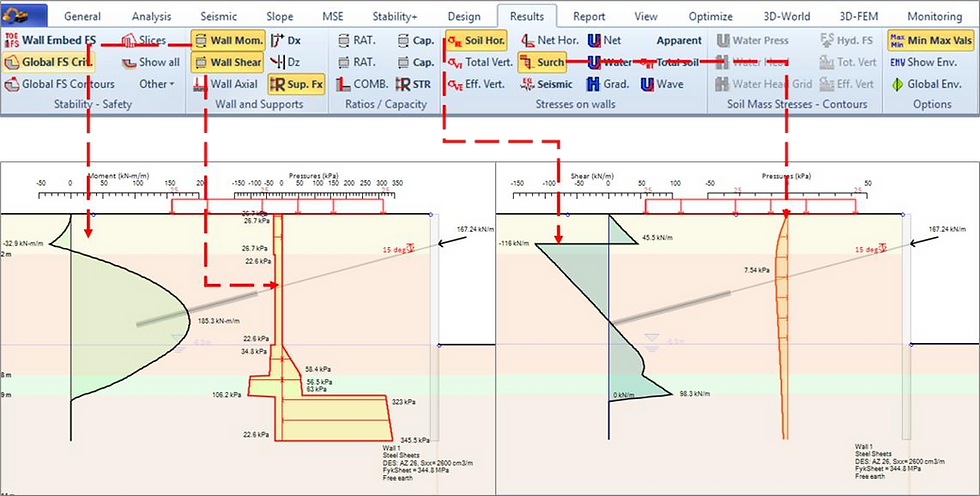The height and width of the screenshot is (496, 980).
Task: Click the 98.3 kN/m shear label
Action: (x=694, y=394)
